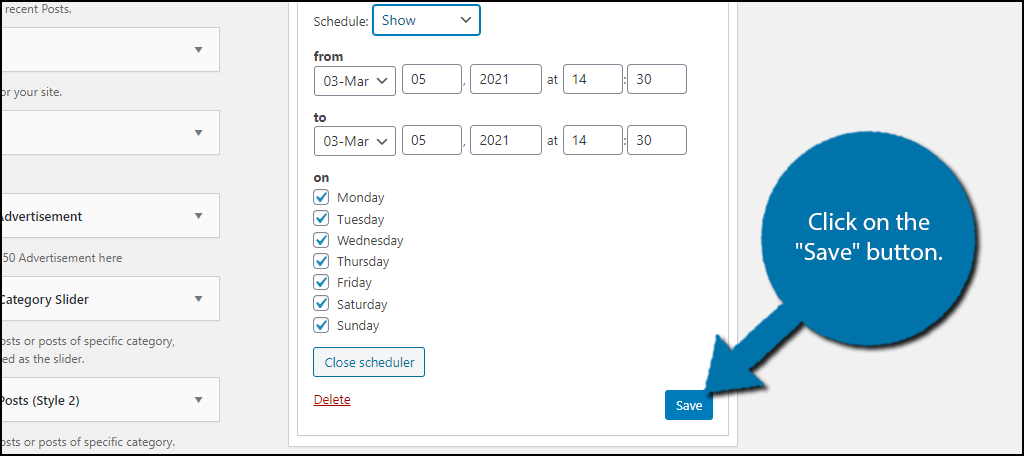The image size is (1024, 456).
Task: Toggle the Thursday checkbox
Action: 321,261
